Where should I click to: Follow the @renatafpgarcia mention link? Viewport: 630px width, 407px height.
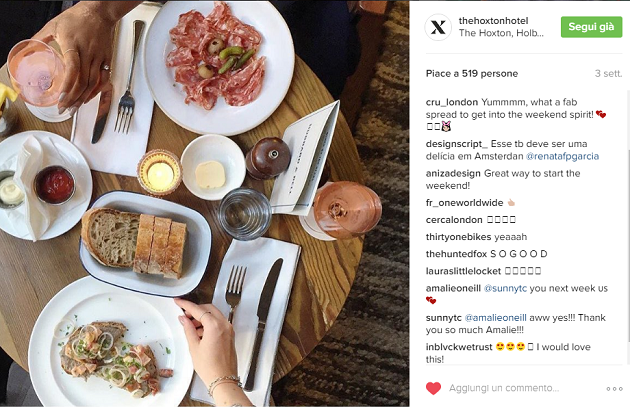click(562, 156)
